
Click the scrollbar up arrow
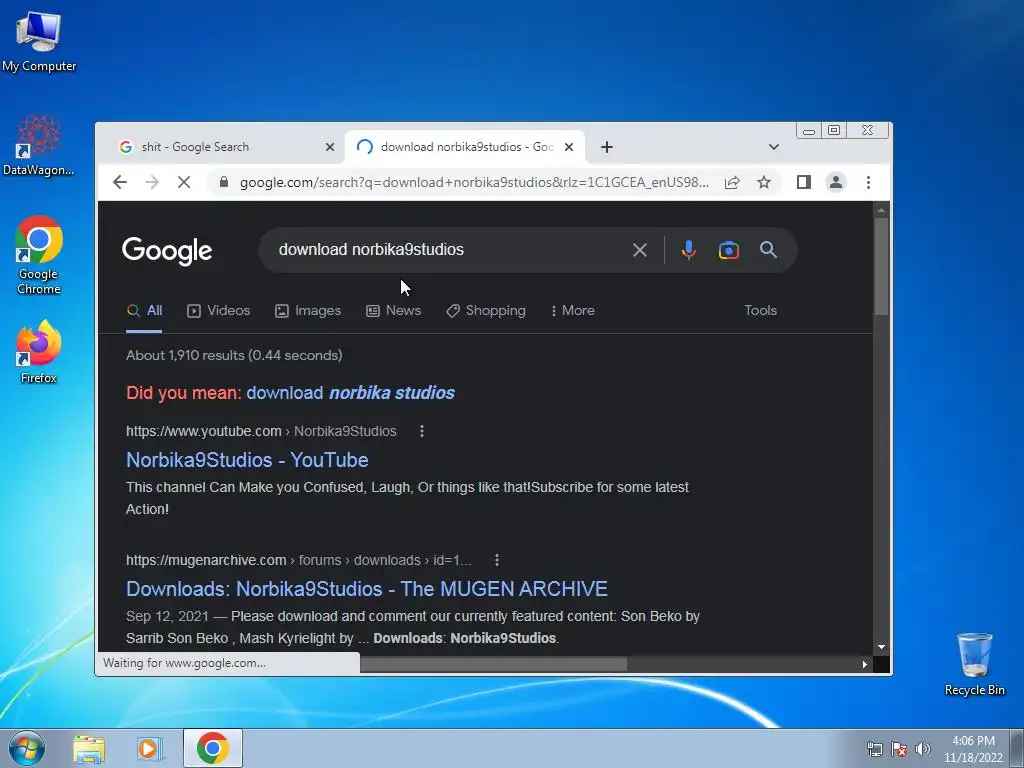point(882,210)
